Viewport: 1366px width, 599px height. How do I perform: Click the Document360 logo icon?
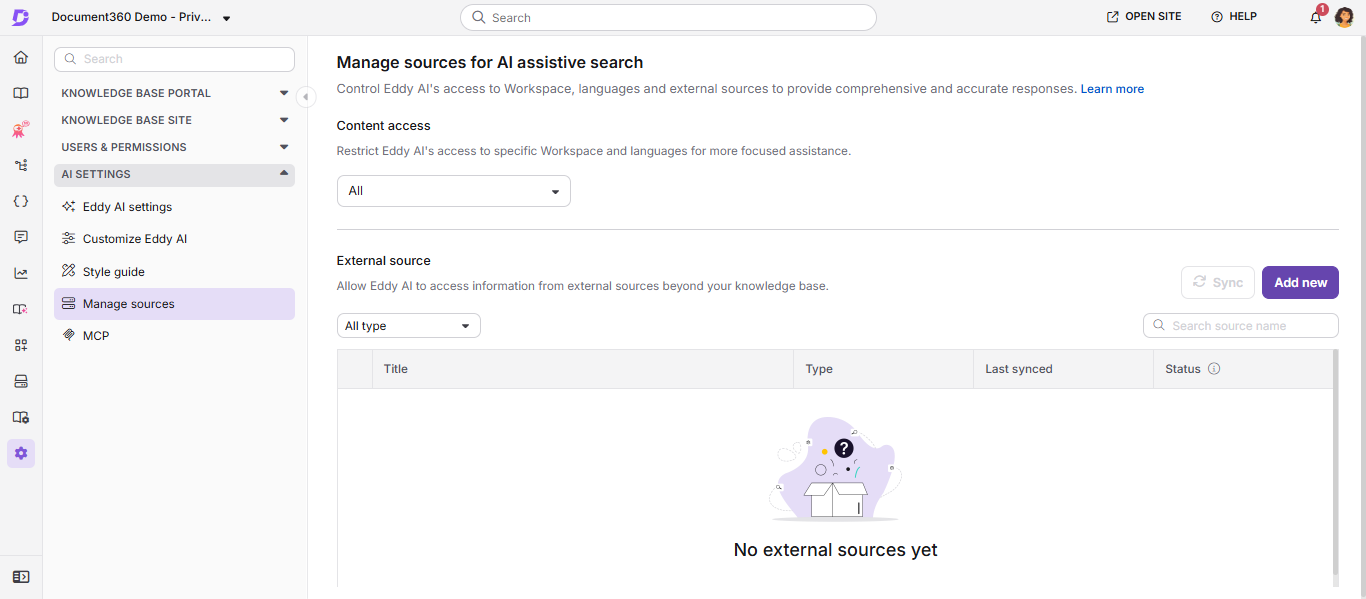tap(20, 17)
